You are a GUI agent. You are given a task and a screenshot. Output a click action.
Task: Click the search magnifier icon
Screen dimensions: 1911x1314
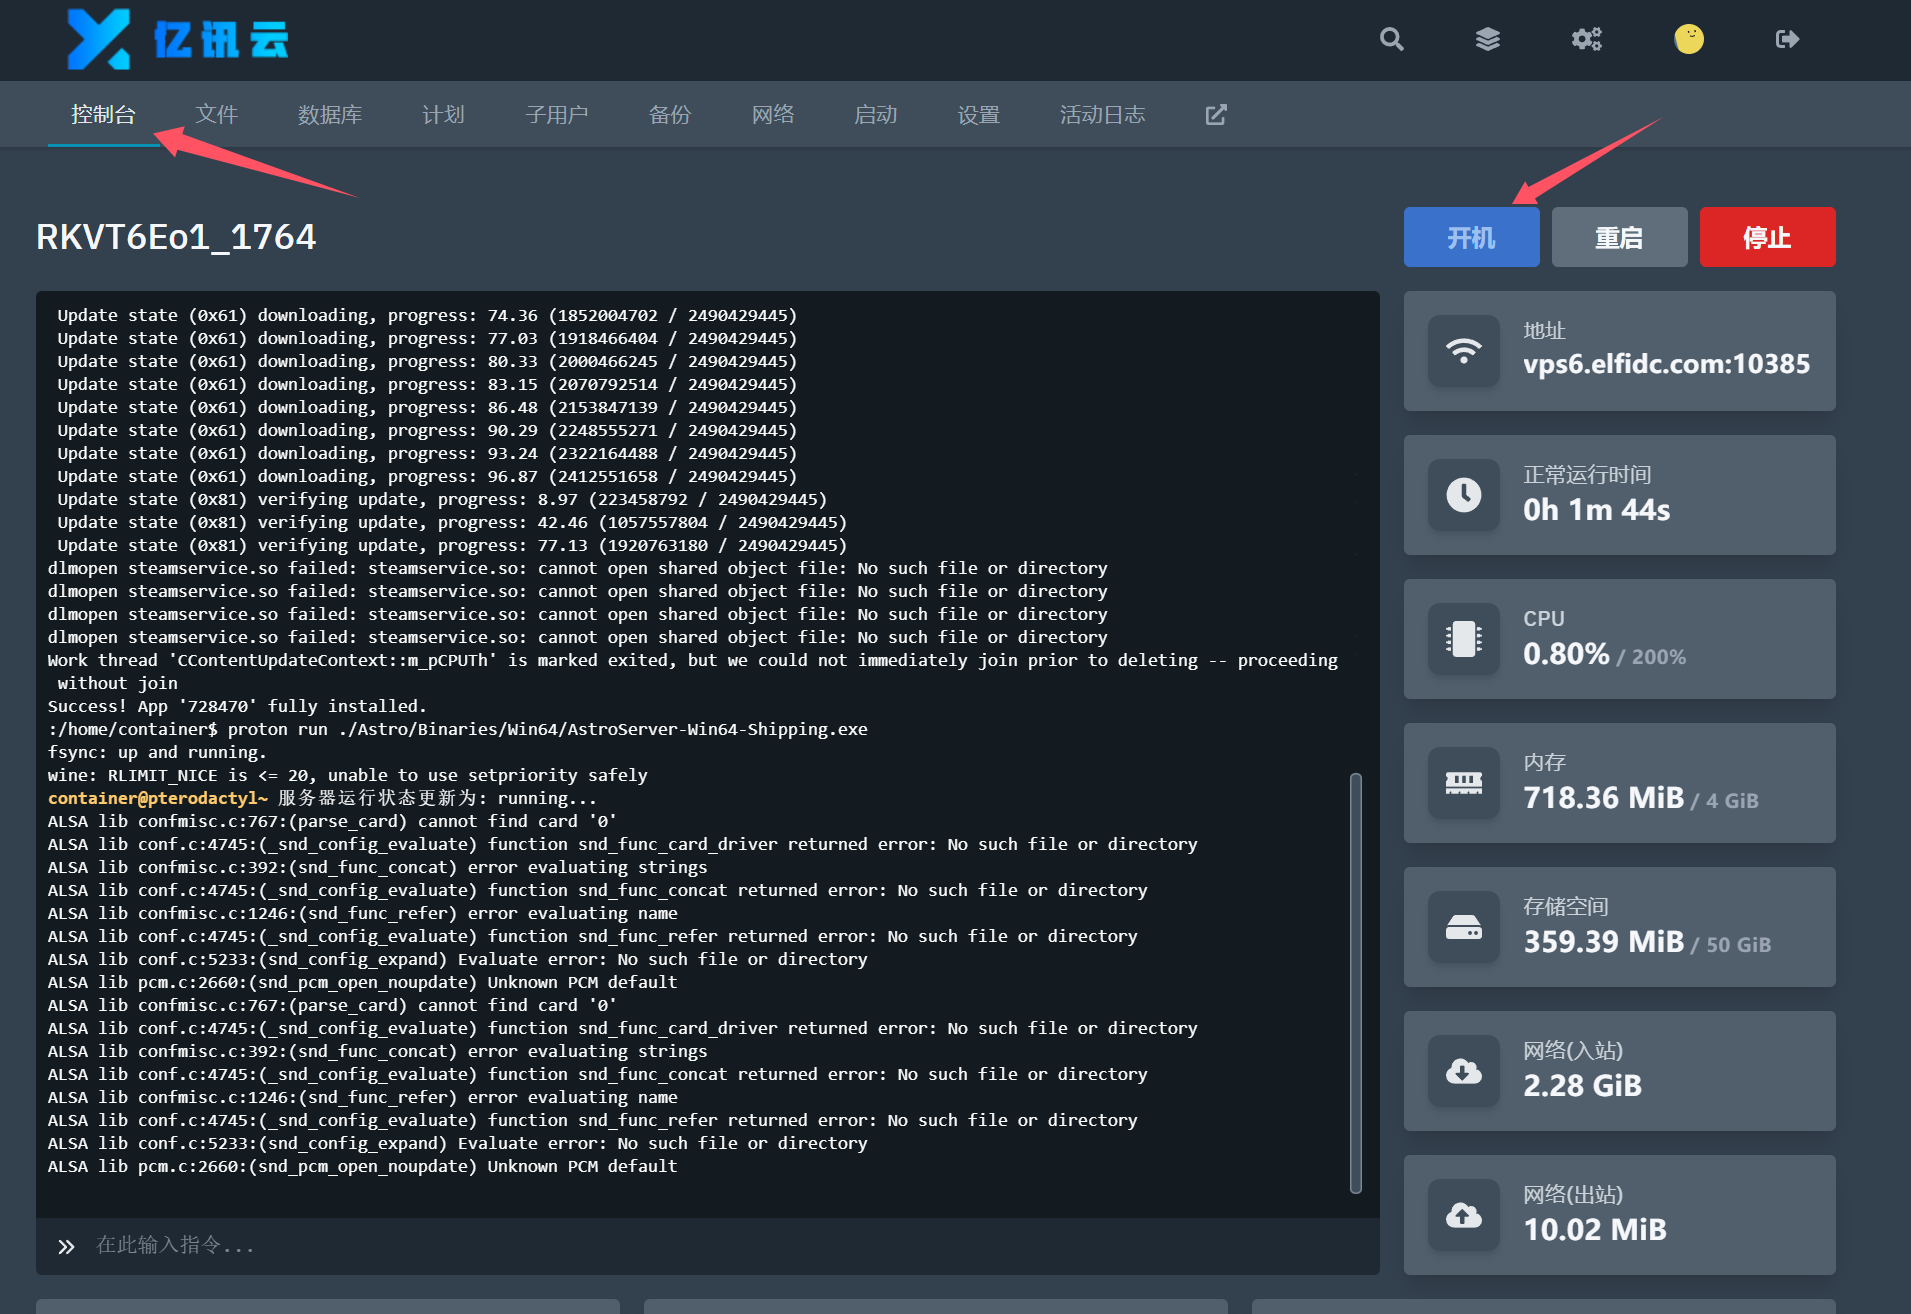pyautogui.click(x=1391, y=39)
